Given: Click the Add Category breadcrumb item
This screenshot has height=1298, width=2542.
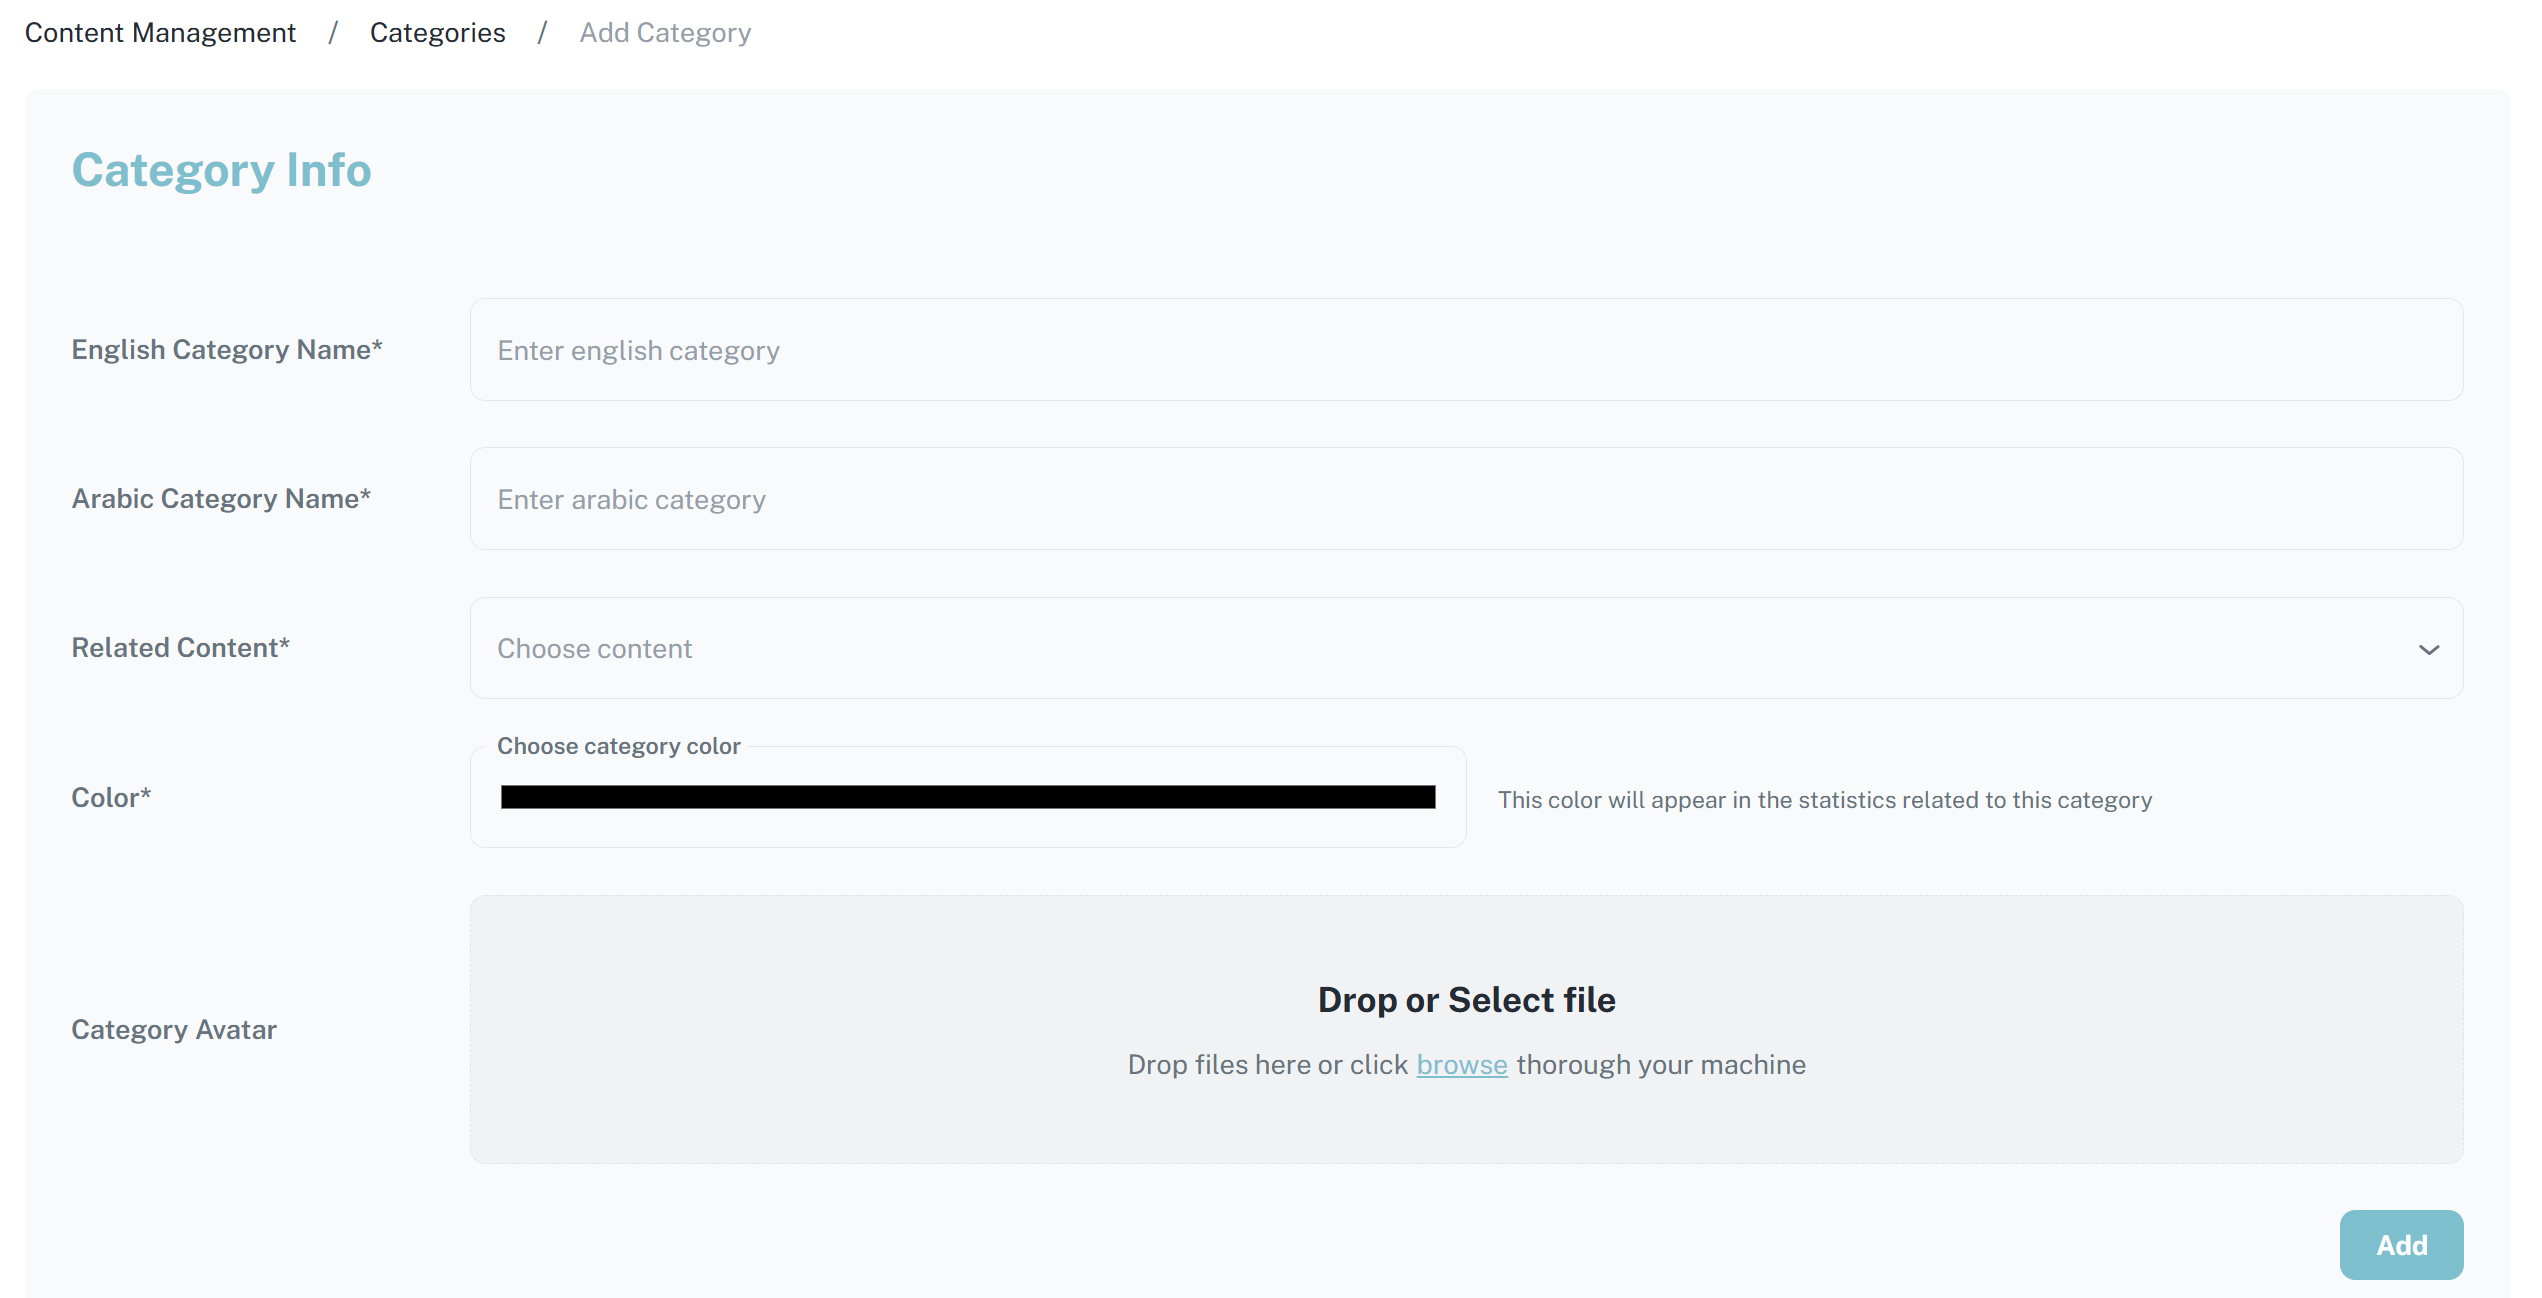Looking at the screenshot, I should 665,33.
